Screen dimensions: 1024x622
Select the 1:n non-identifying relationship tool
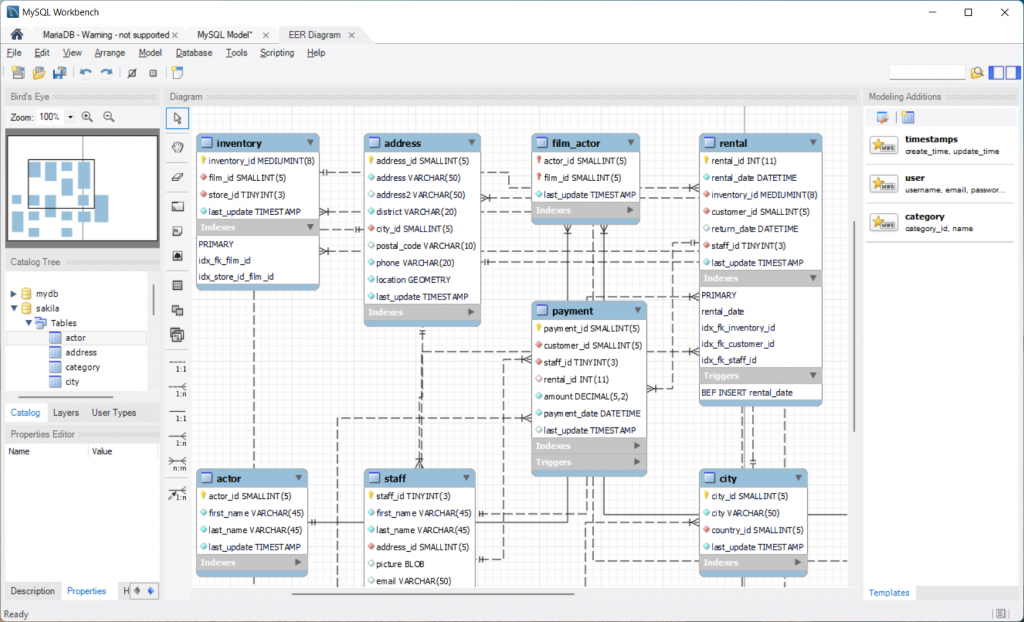coord(178,389)
